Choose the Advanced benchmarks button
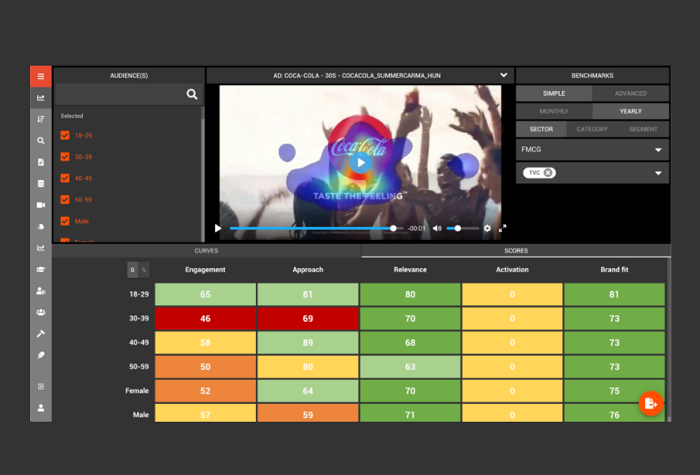 630,93
